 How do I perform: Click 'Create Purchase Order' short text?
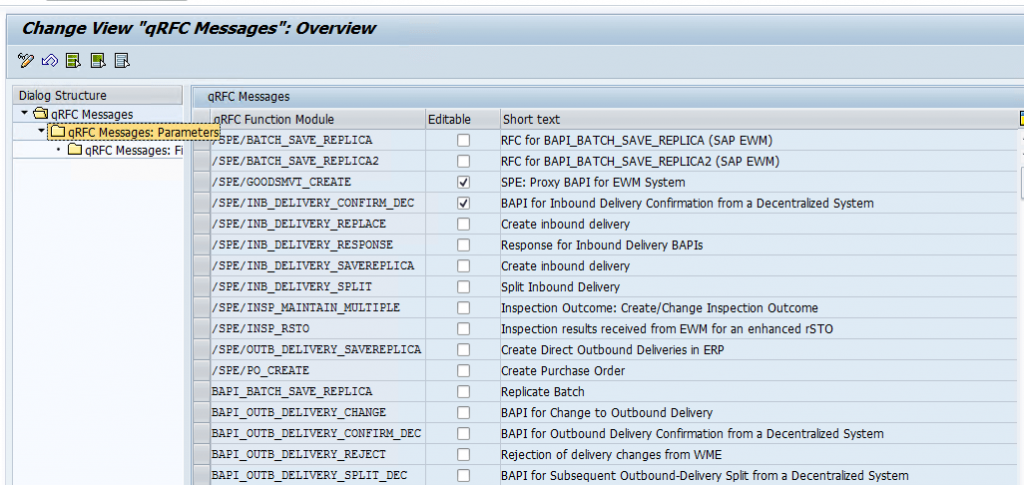click(x=563, y=371)
